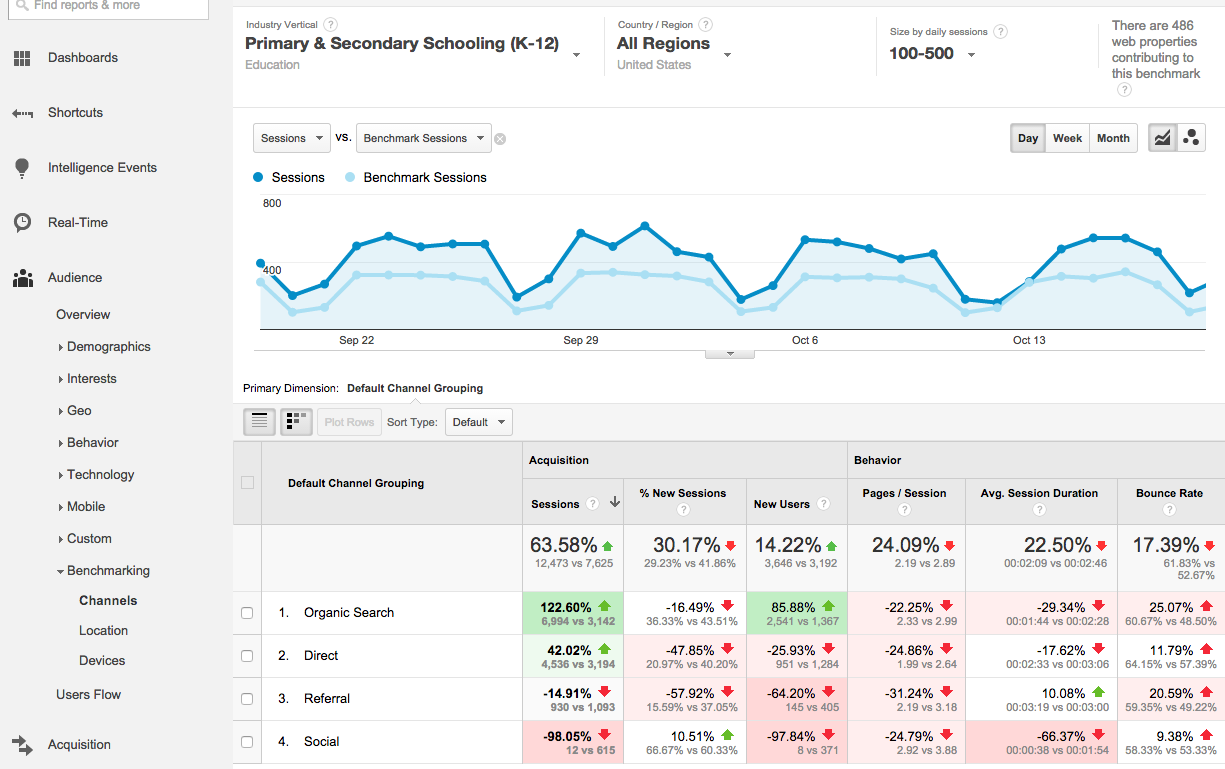The height and width of the screenshot is (769, 1225).
Task: Switch to motion chart view icon
Action: (x=1191, y=137)
